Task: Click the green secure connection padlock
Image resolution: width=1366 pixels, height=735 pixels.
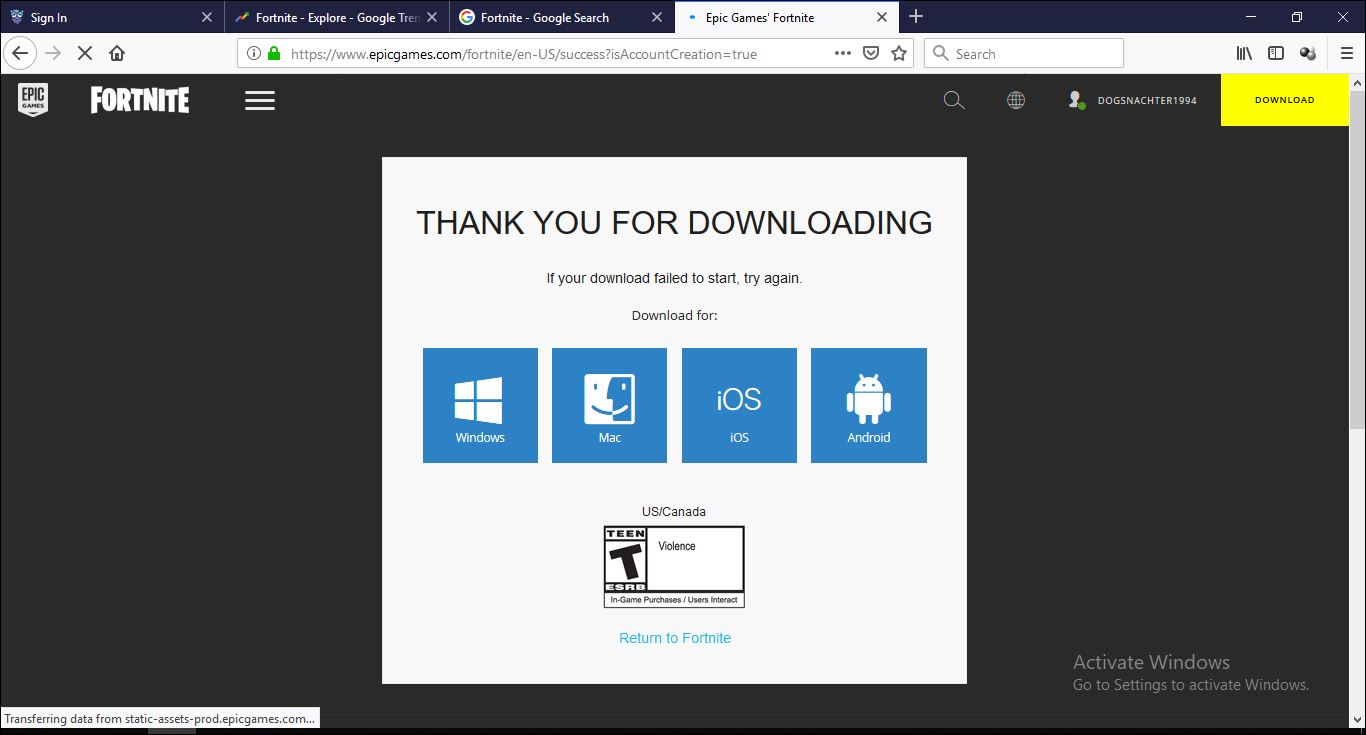Action: pos(274,54)
